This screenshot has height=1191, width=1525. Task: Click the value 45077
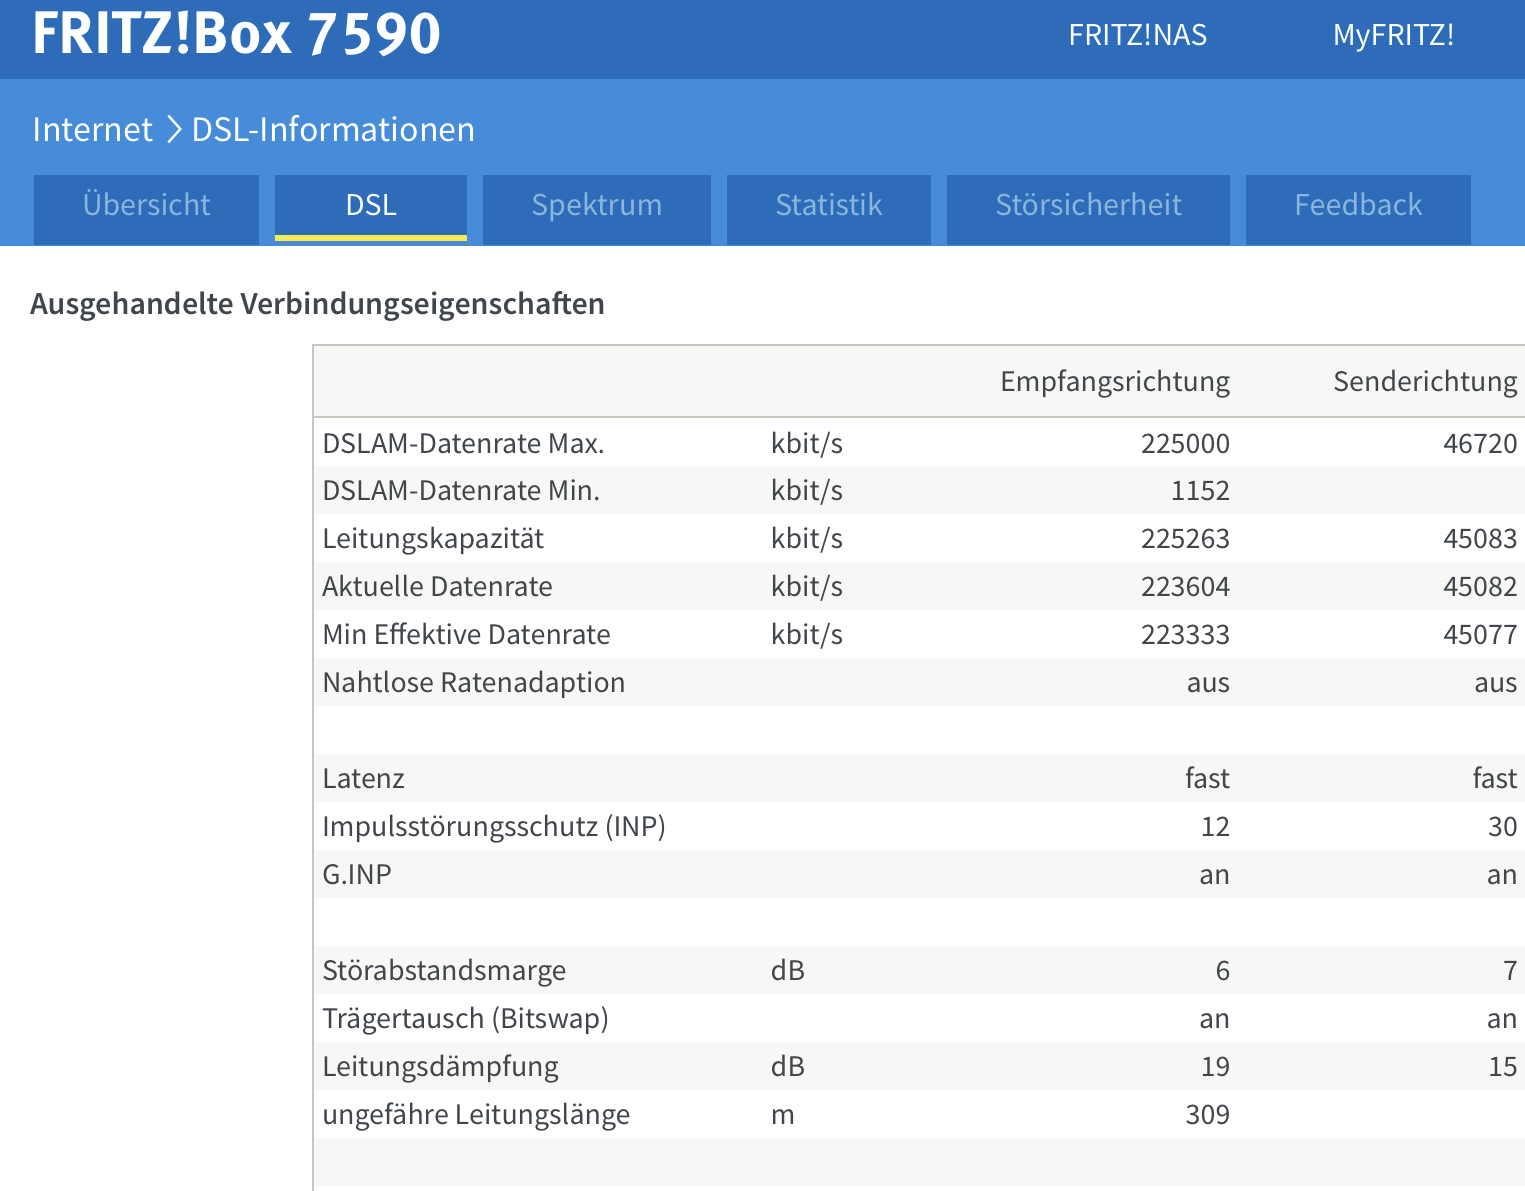[x=1480, y=635]
